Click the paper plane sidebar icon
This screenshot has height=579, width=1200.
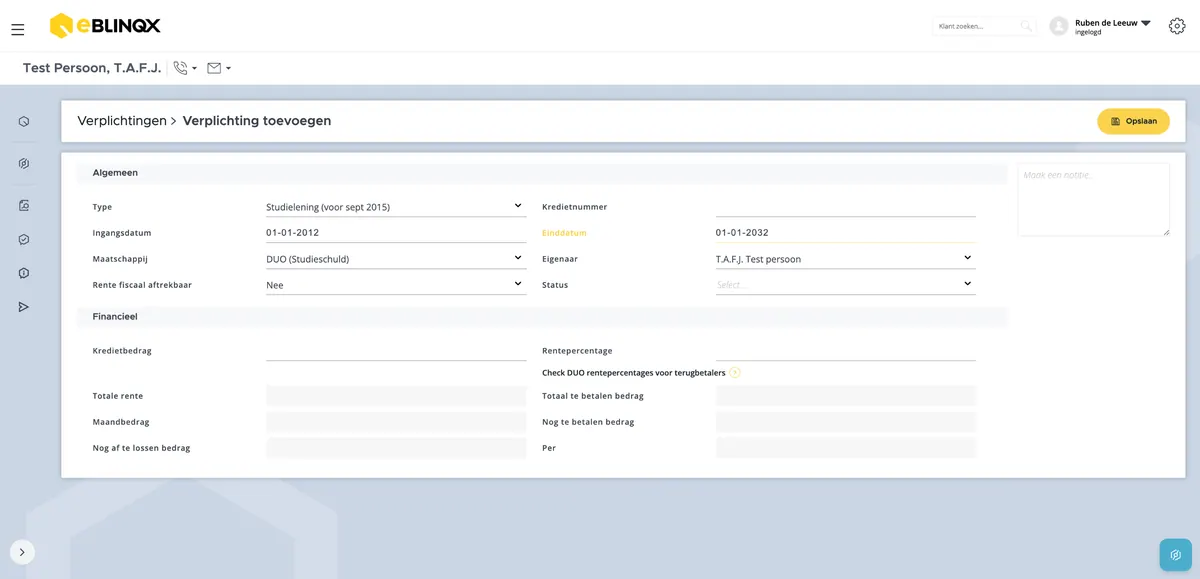[24, 307]
